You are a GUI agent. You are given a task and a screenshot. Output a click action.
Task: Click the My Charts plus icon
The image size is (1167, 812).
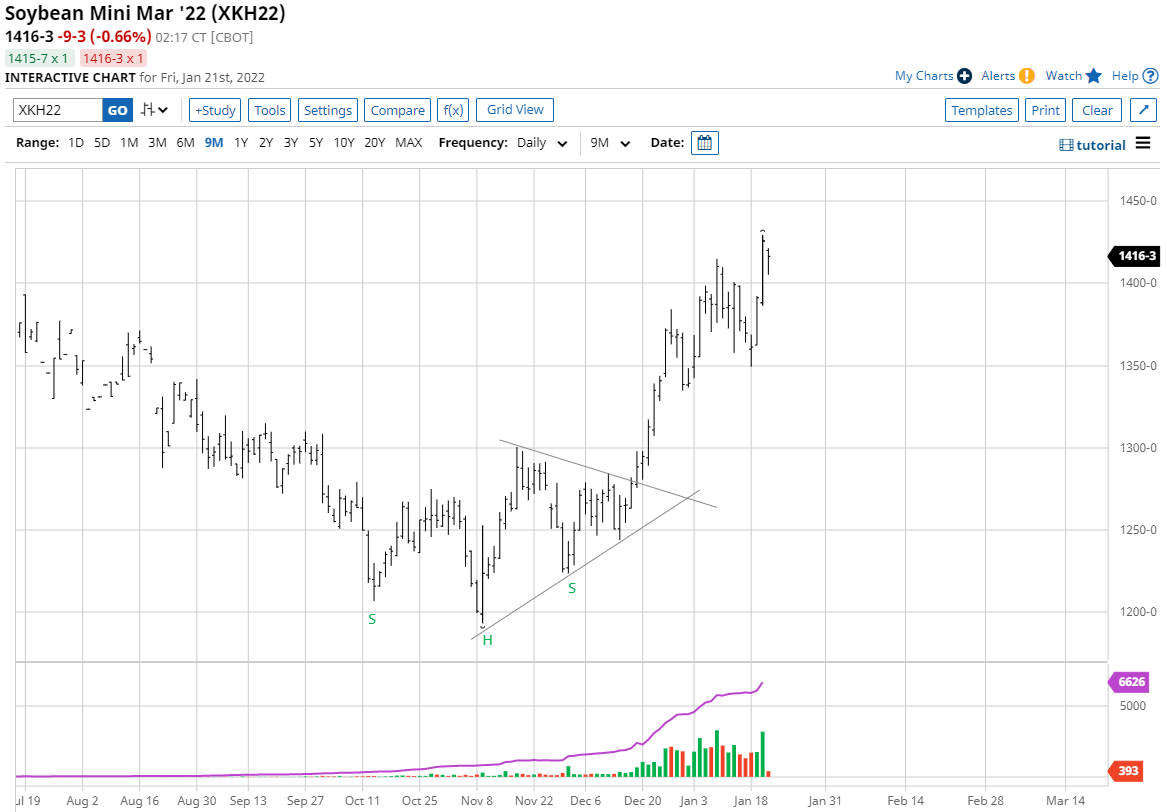[965, 76]
